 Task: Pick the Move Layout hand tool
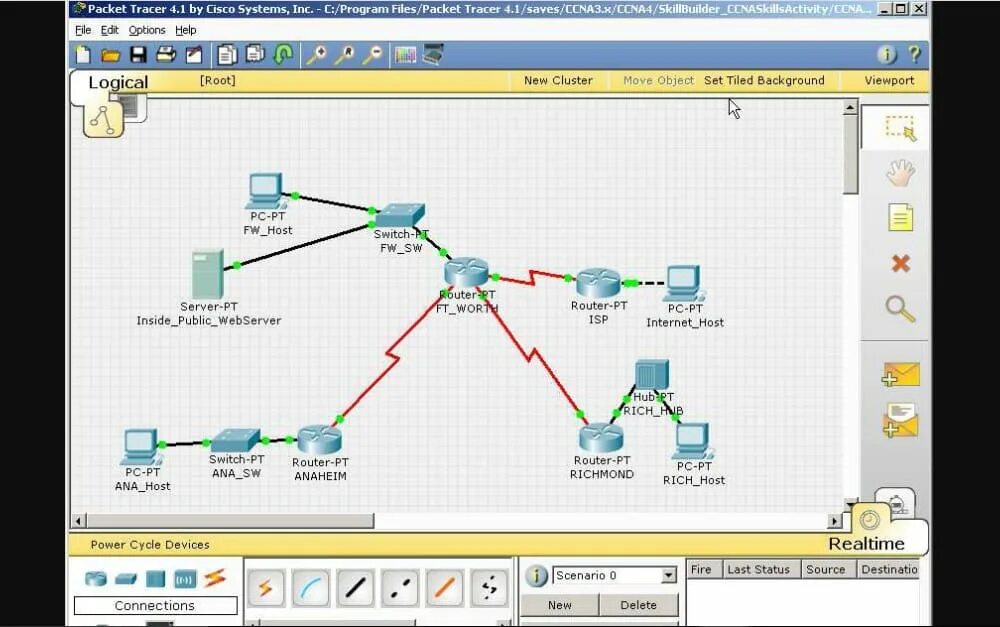tap(901, 172)
